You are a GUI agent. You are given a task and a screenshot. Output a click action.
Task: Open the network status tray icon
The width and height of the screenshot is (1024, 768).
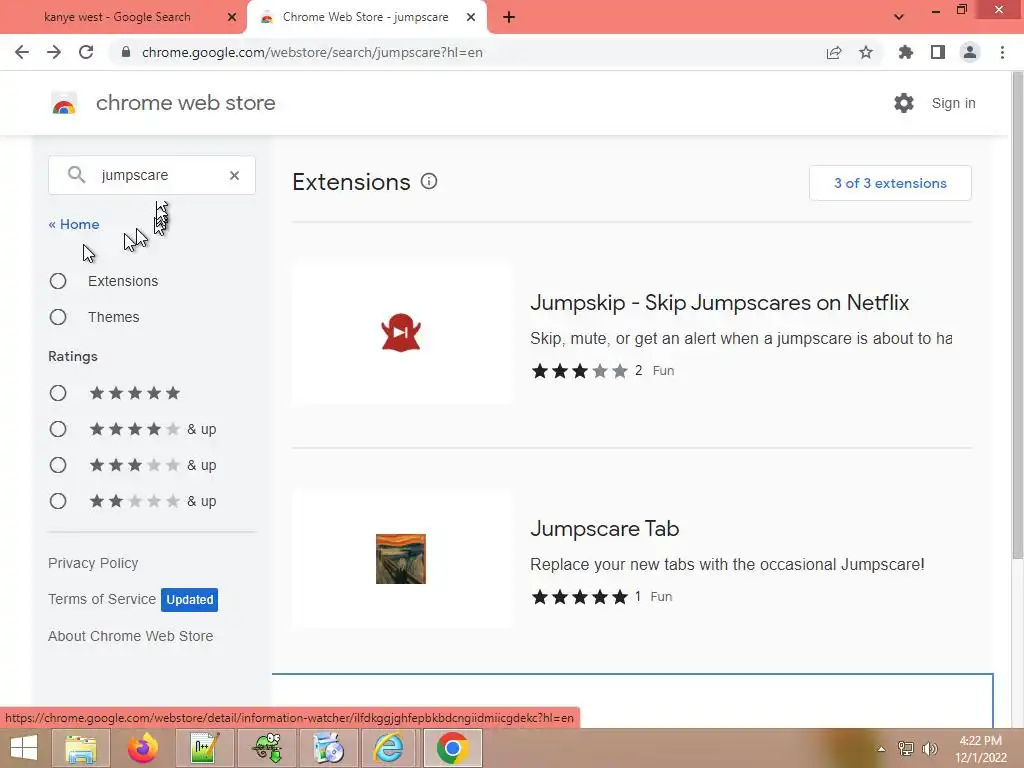click(x=906, y=748)
